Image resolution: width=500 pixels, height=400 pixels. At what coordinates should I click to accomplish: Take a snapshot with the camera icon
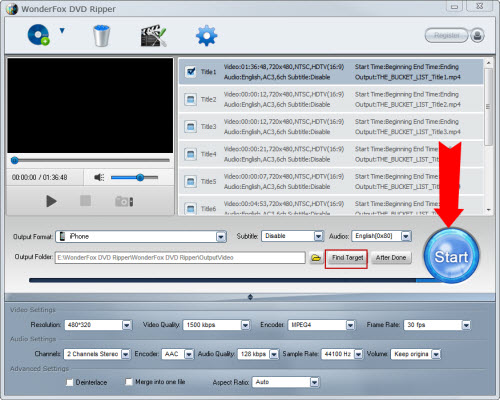pos(124,201)
